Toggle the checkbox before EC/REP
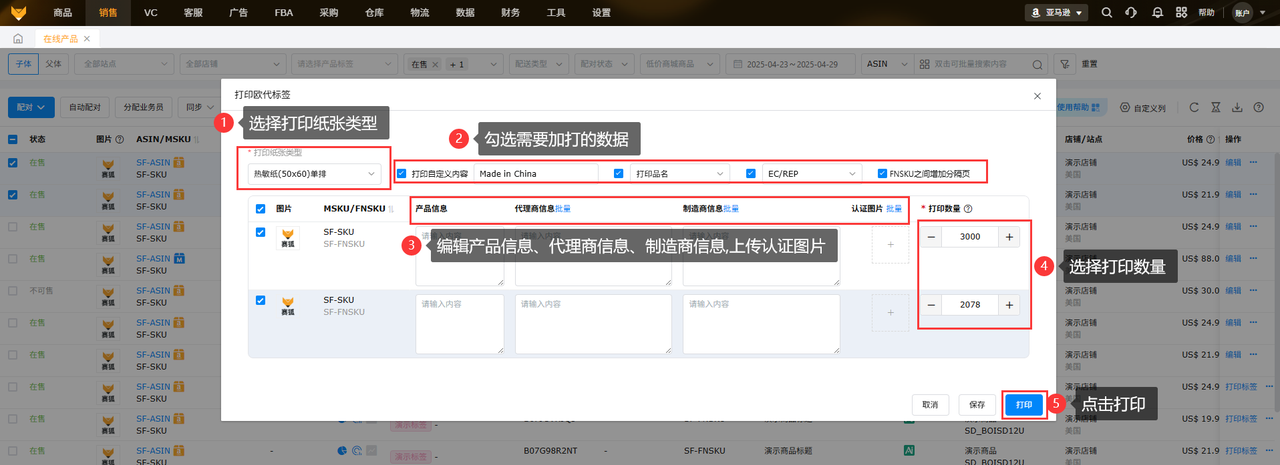This screenshot has height=465, width=1280. (x=751, y=173)
